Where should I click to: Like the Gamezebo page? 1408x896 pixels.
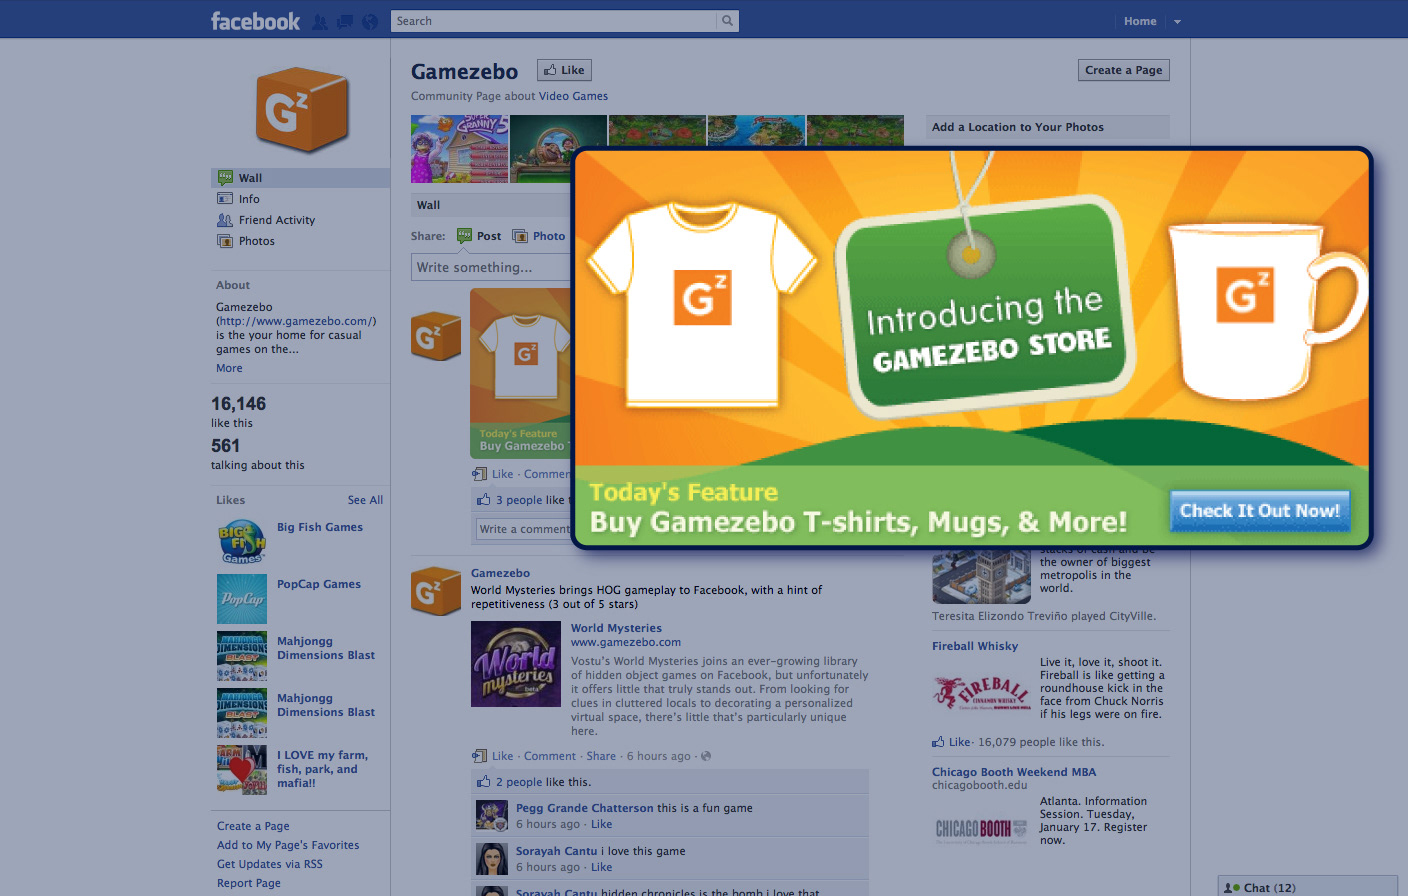point(564,70)
